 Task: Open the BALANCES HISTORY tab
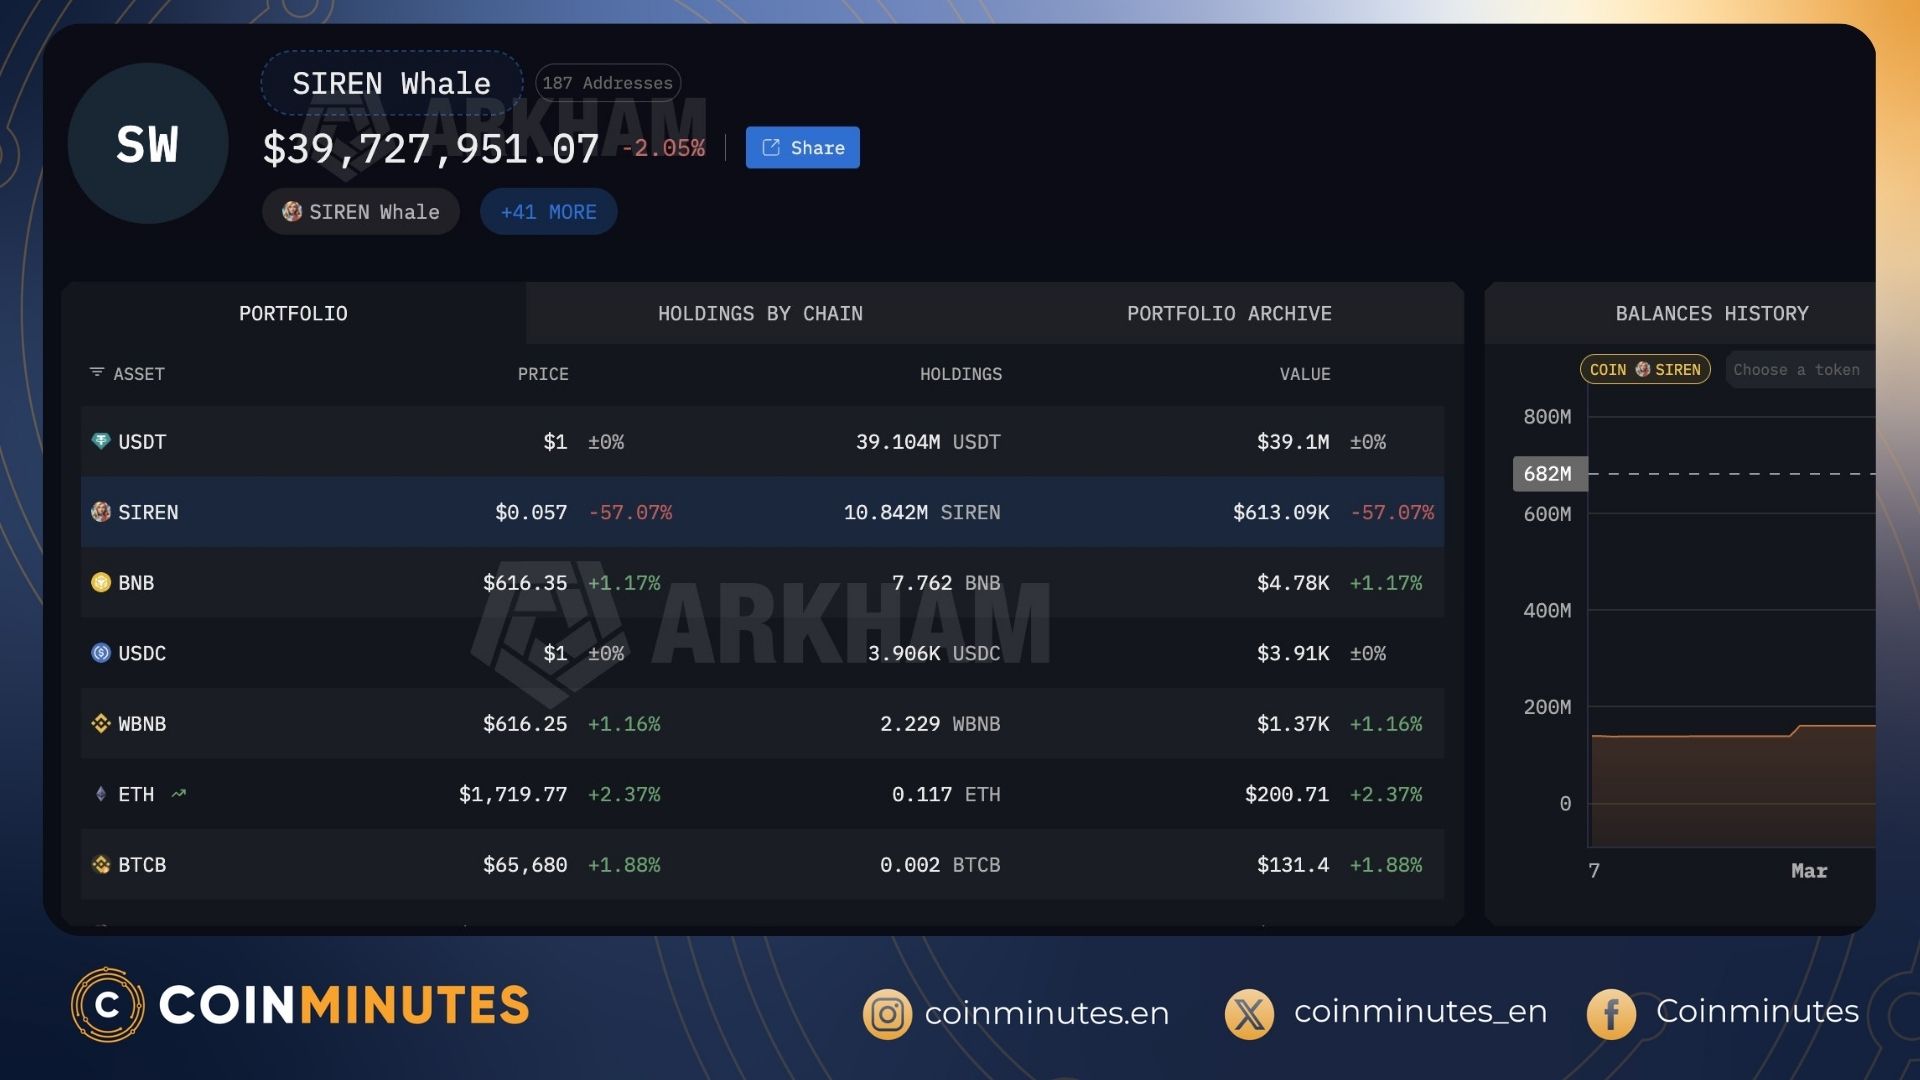point(1712,313)
